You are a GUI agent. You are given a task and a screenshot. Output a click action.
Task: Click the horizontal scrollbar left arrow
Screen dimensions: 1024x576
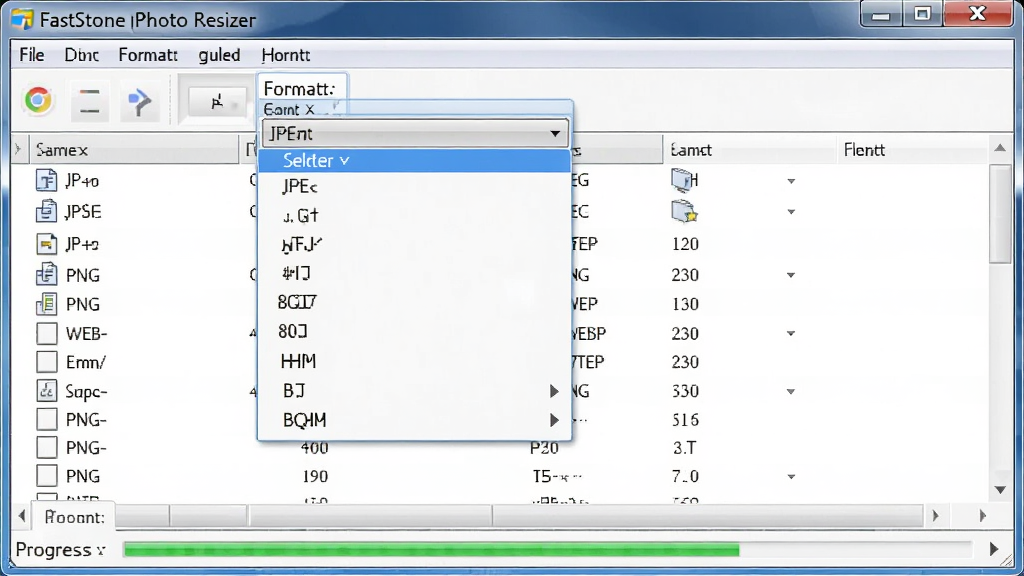pos(22,516)
